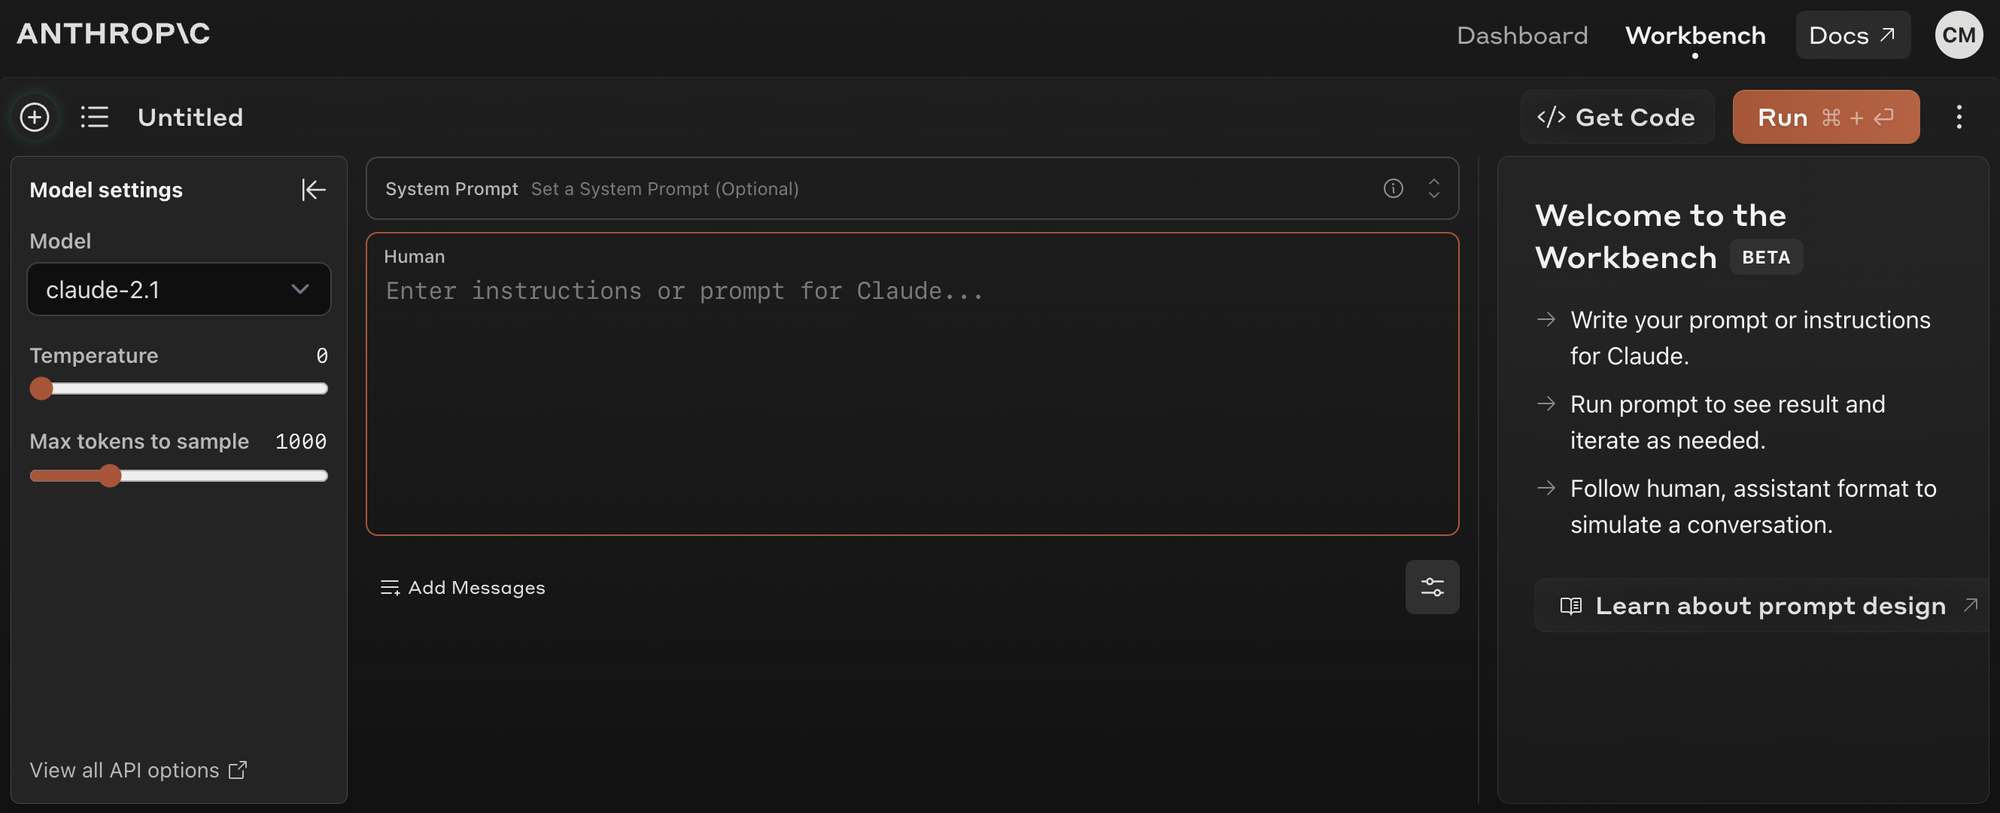Click the System Prompt info icon
This screenshot has width=2000, height=813.
point(1393,188)
